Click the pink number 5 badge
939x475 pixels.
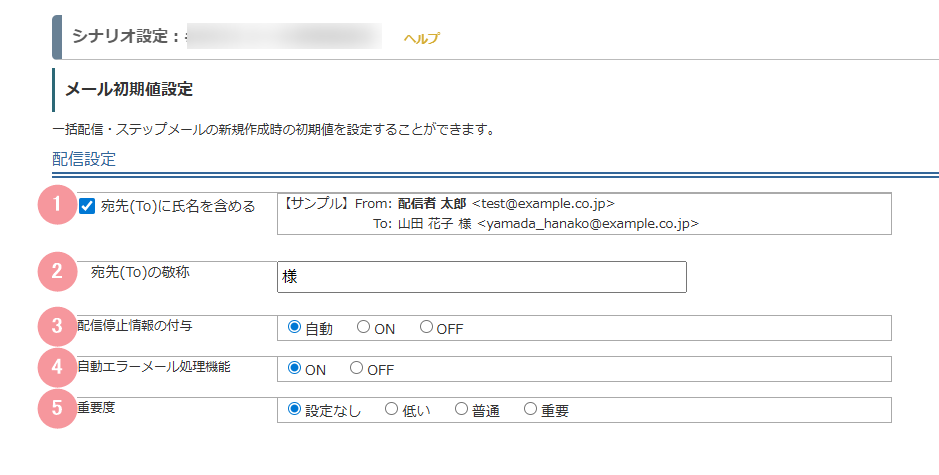coord(57,408)
